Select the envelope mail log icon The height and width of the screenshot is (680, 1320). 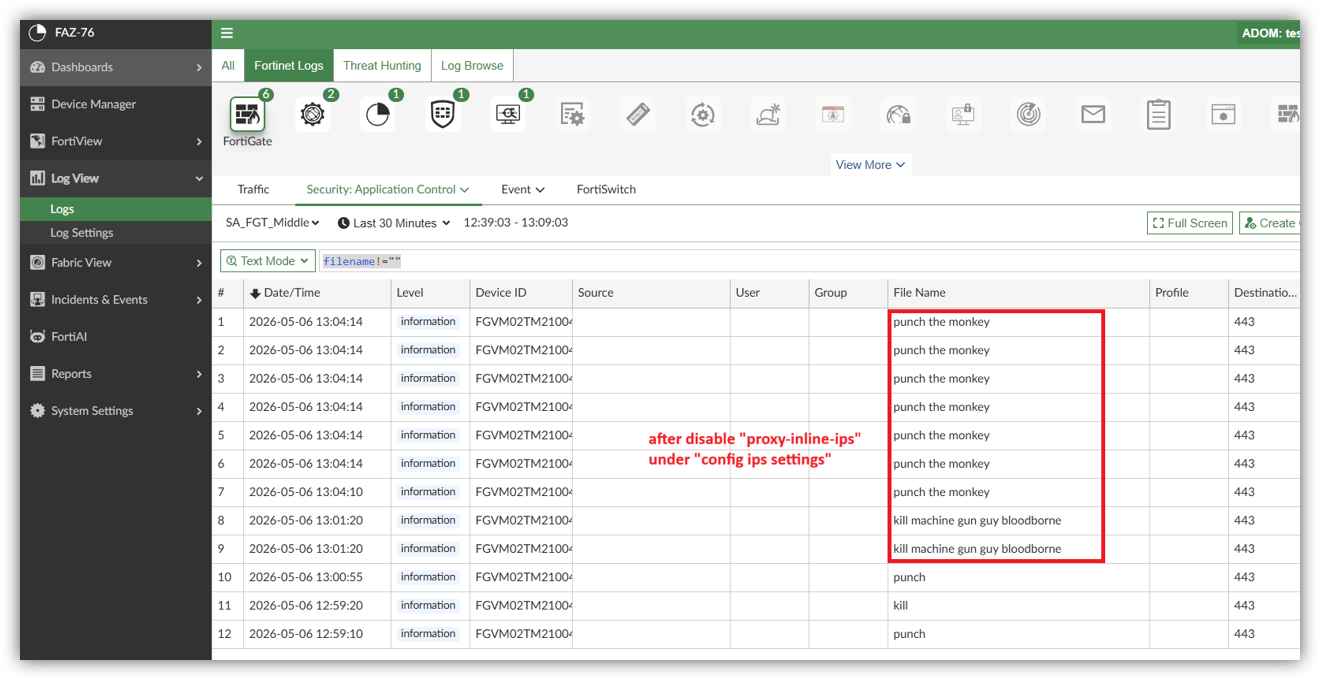tap(1093, 115)
